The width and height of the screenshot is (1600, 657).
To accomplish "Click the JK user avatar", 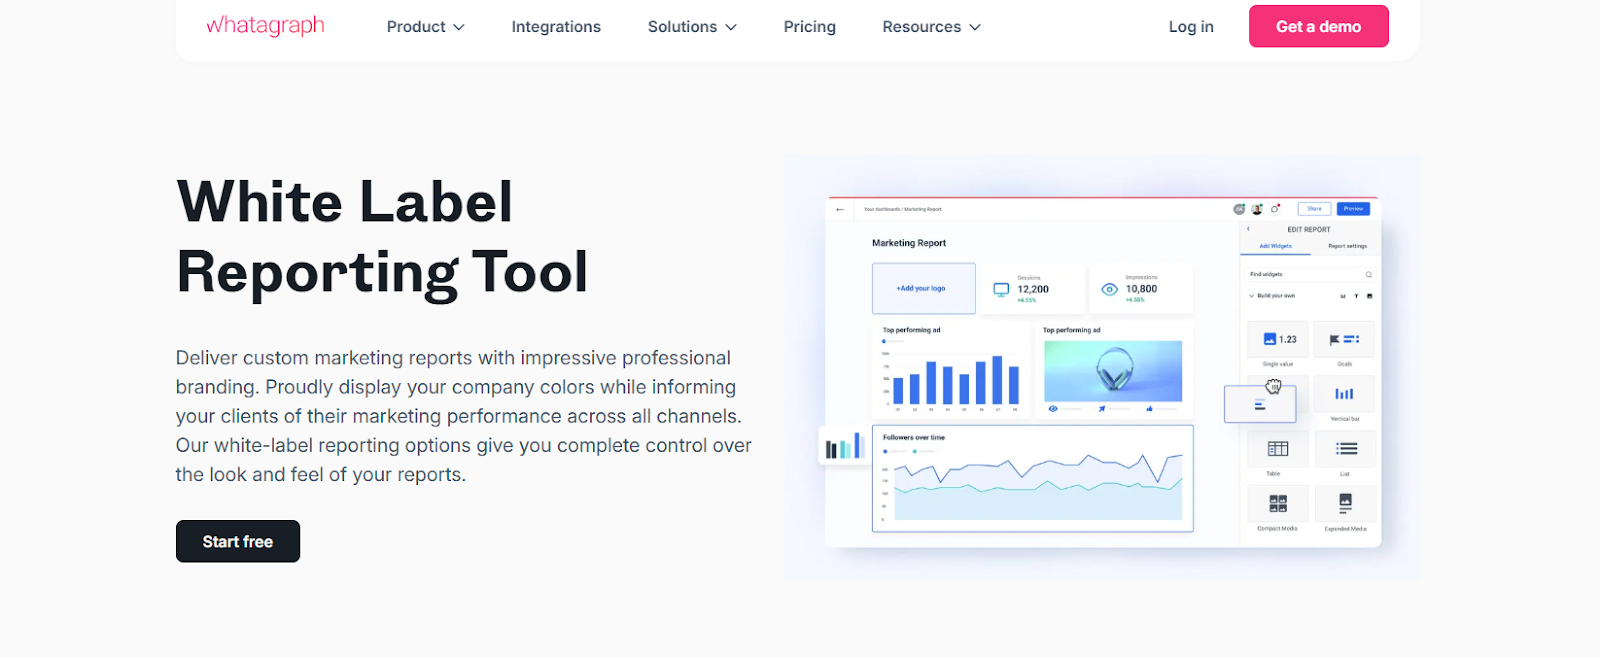I will tap(1239, 209).
